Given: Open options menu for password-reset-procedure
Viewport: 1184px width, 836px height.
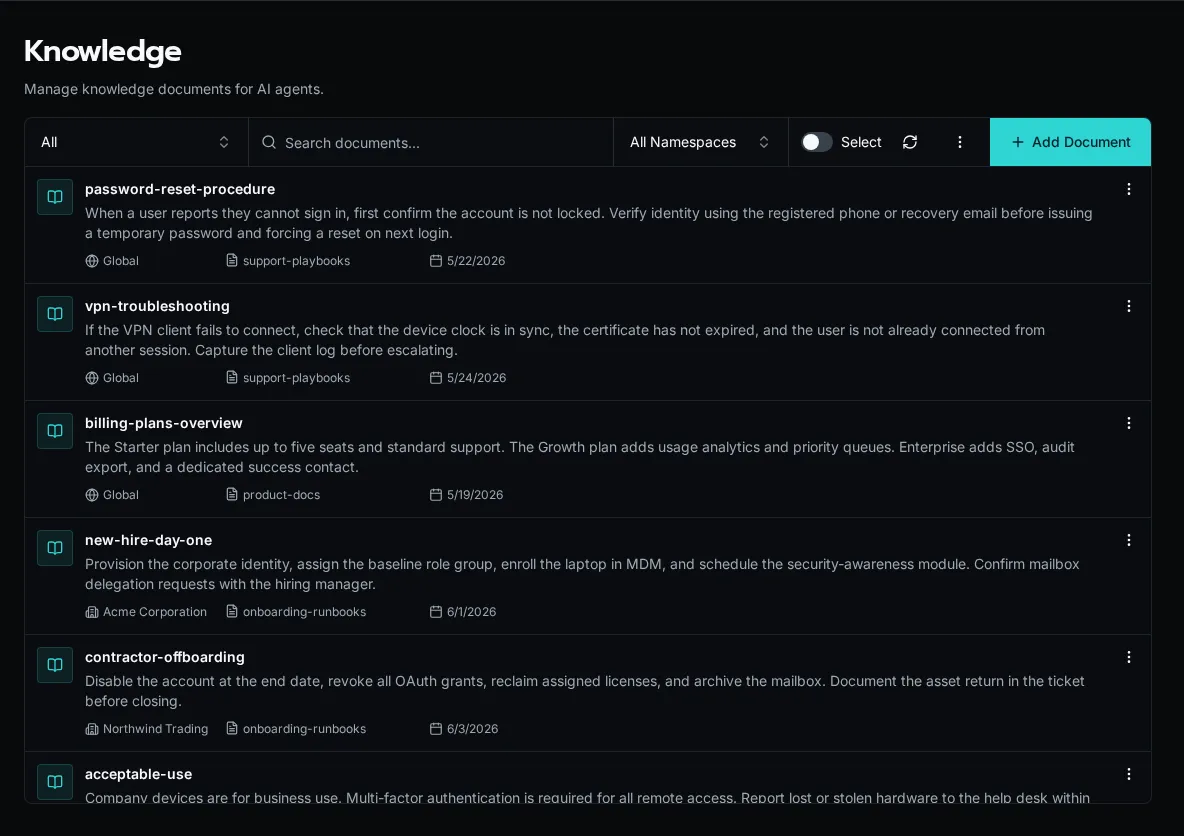Looking at the screenshot, I should [x=1129, y=190].
